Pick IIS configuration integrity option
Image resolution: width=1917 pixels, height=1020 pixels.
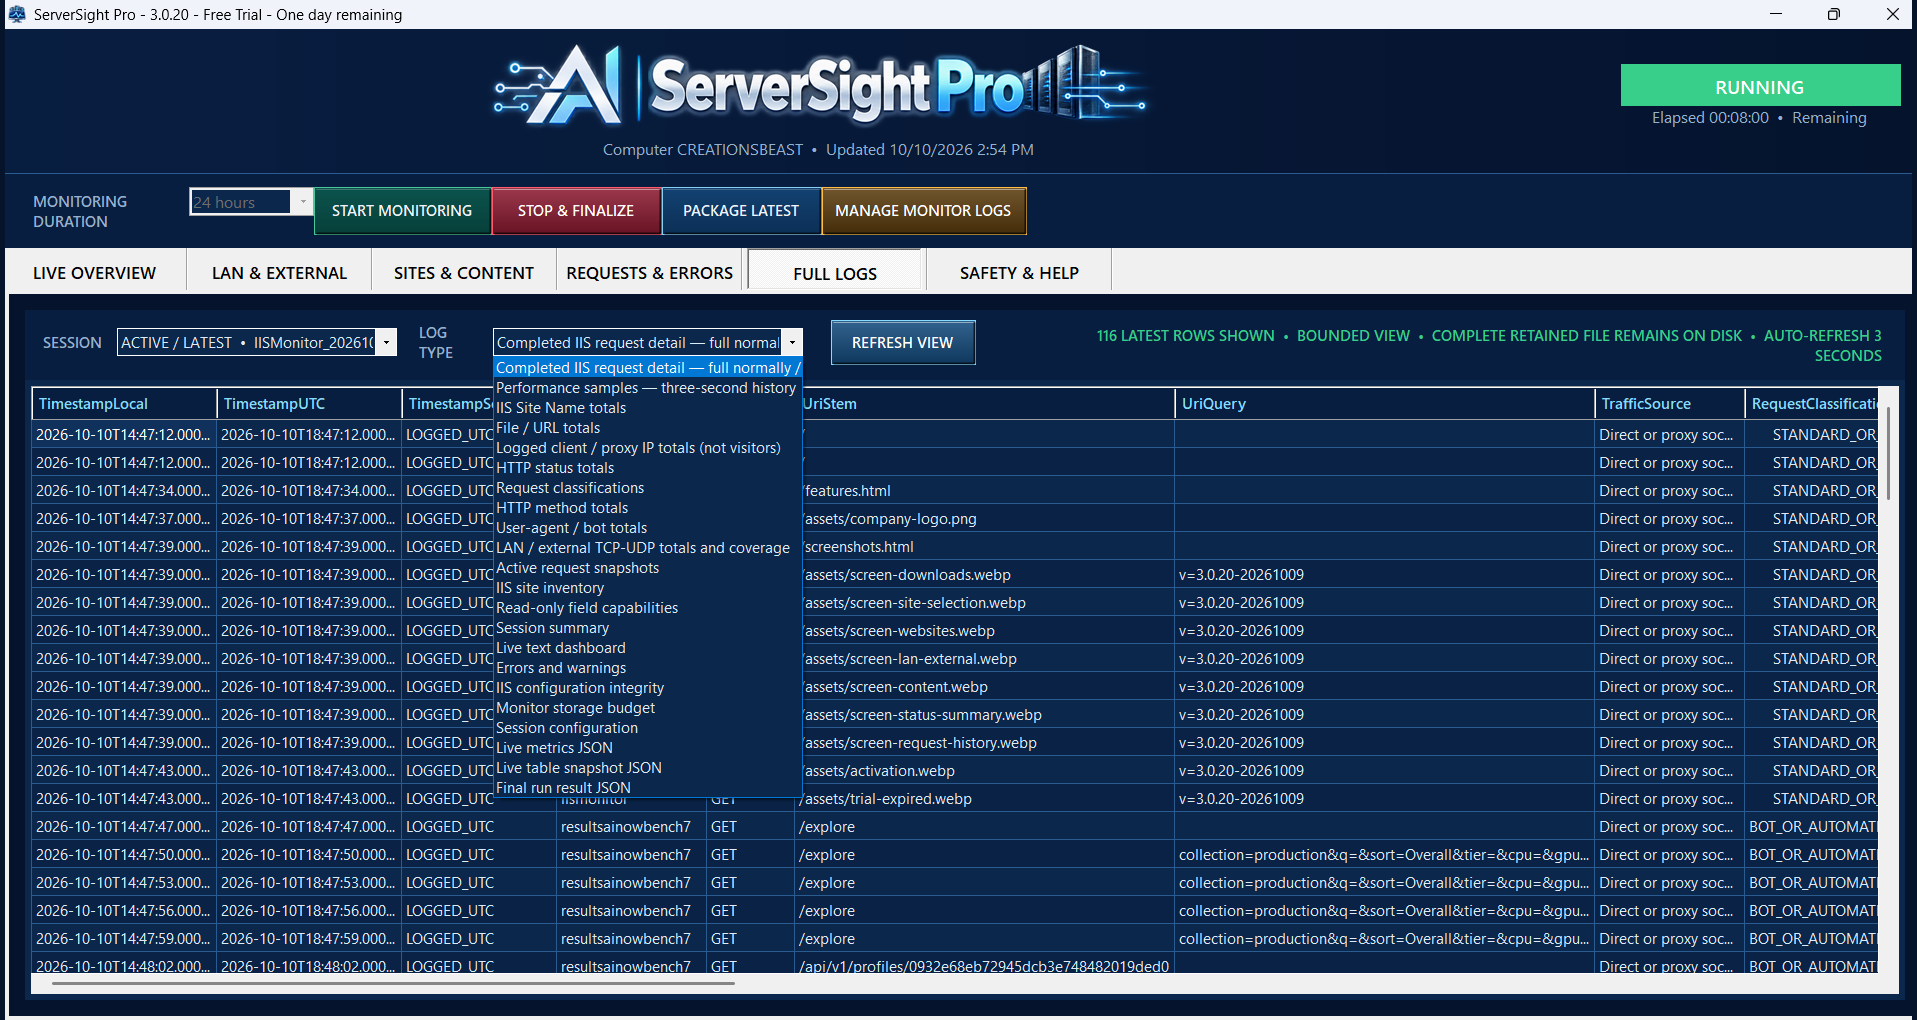pyautogui.click(x=647, y=688)
